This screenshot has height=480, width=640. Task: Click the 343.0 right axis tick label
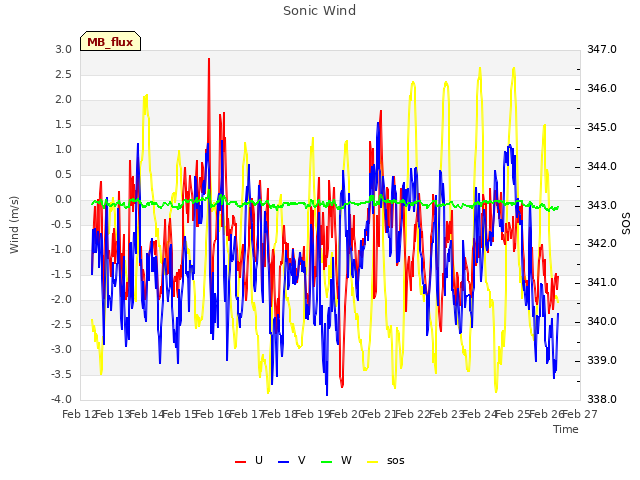tap(602, 205)
